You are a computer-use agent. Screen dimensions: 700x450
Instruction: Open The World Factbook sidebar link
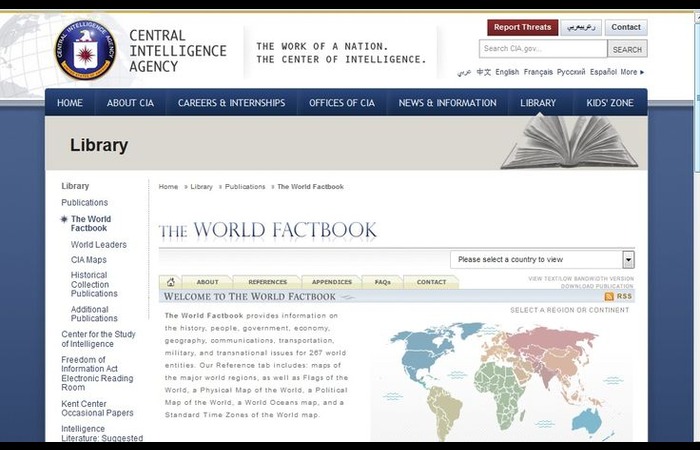coord(91,224)
